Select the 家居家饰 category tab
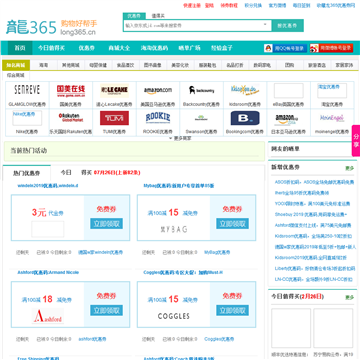 344,65
